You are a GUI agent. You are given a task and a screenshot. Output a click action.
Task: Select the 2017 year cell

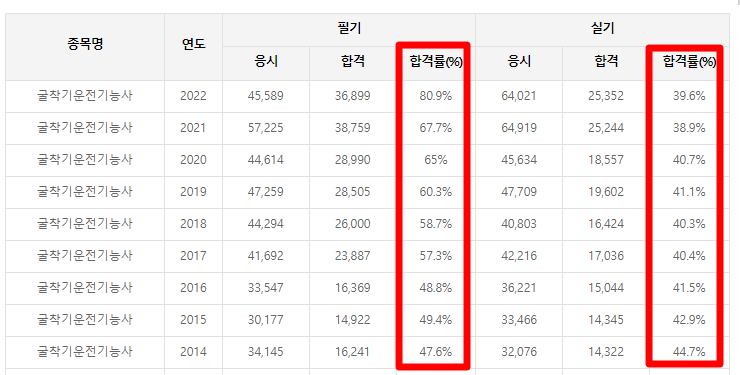[x=193, y=256]
